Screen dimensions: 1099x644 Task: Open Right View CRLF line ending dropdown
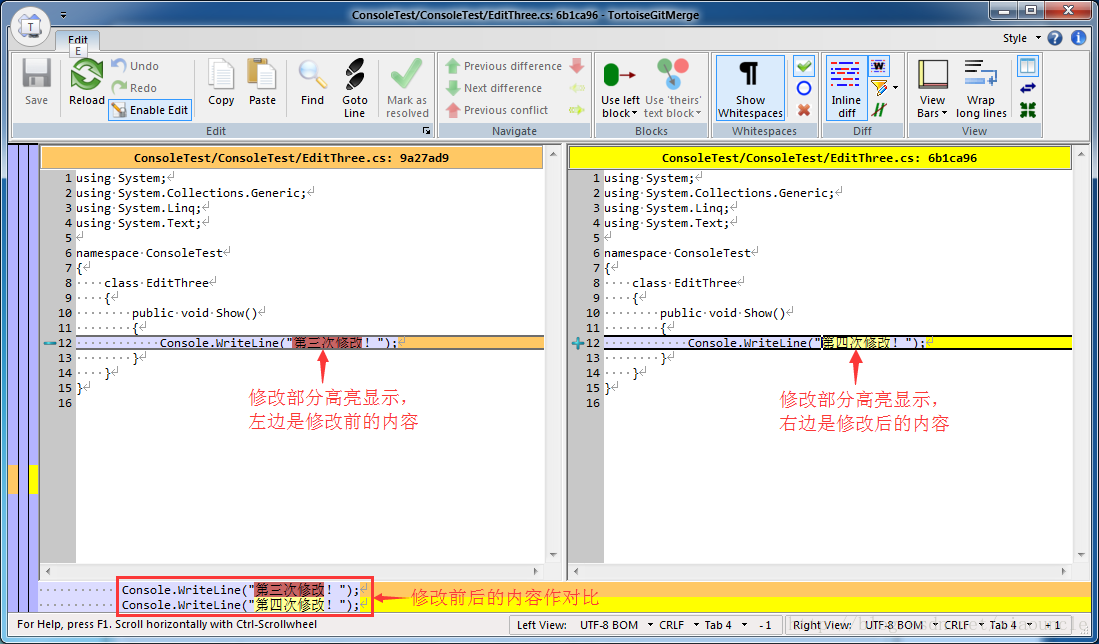(x=966, y=624)
